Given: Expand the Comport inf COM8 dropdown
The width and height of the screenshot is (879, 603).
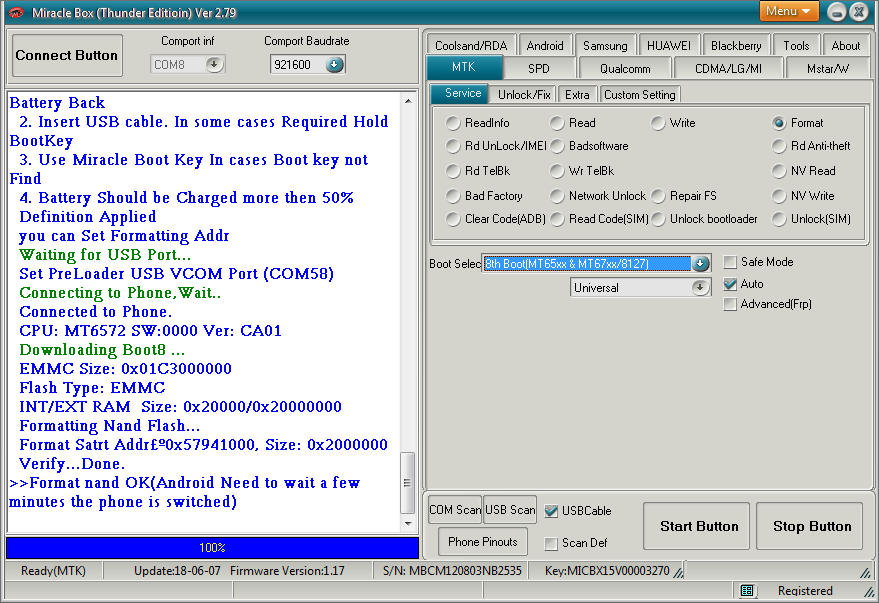Looking at the screenshot, I should click(x=214, y=64).
